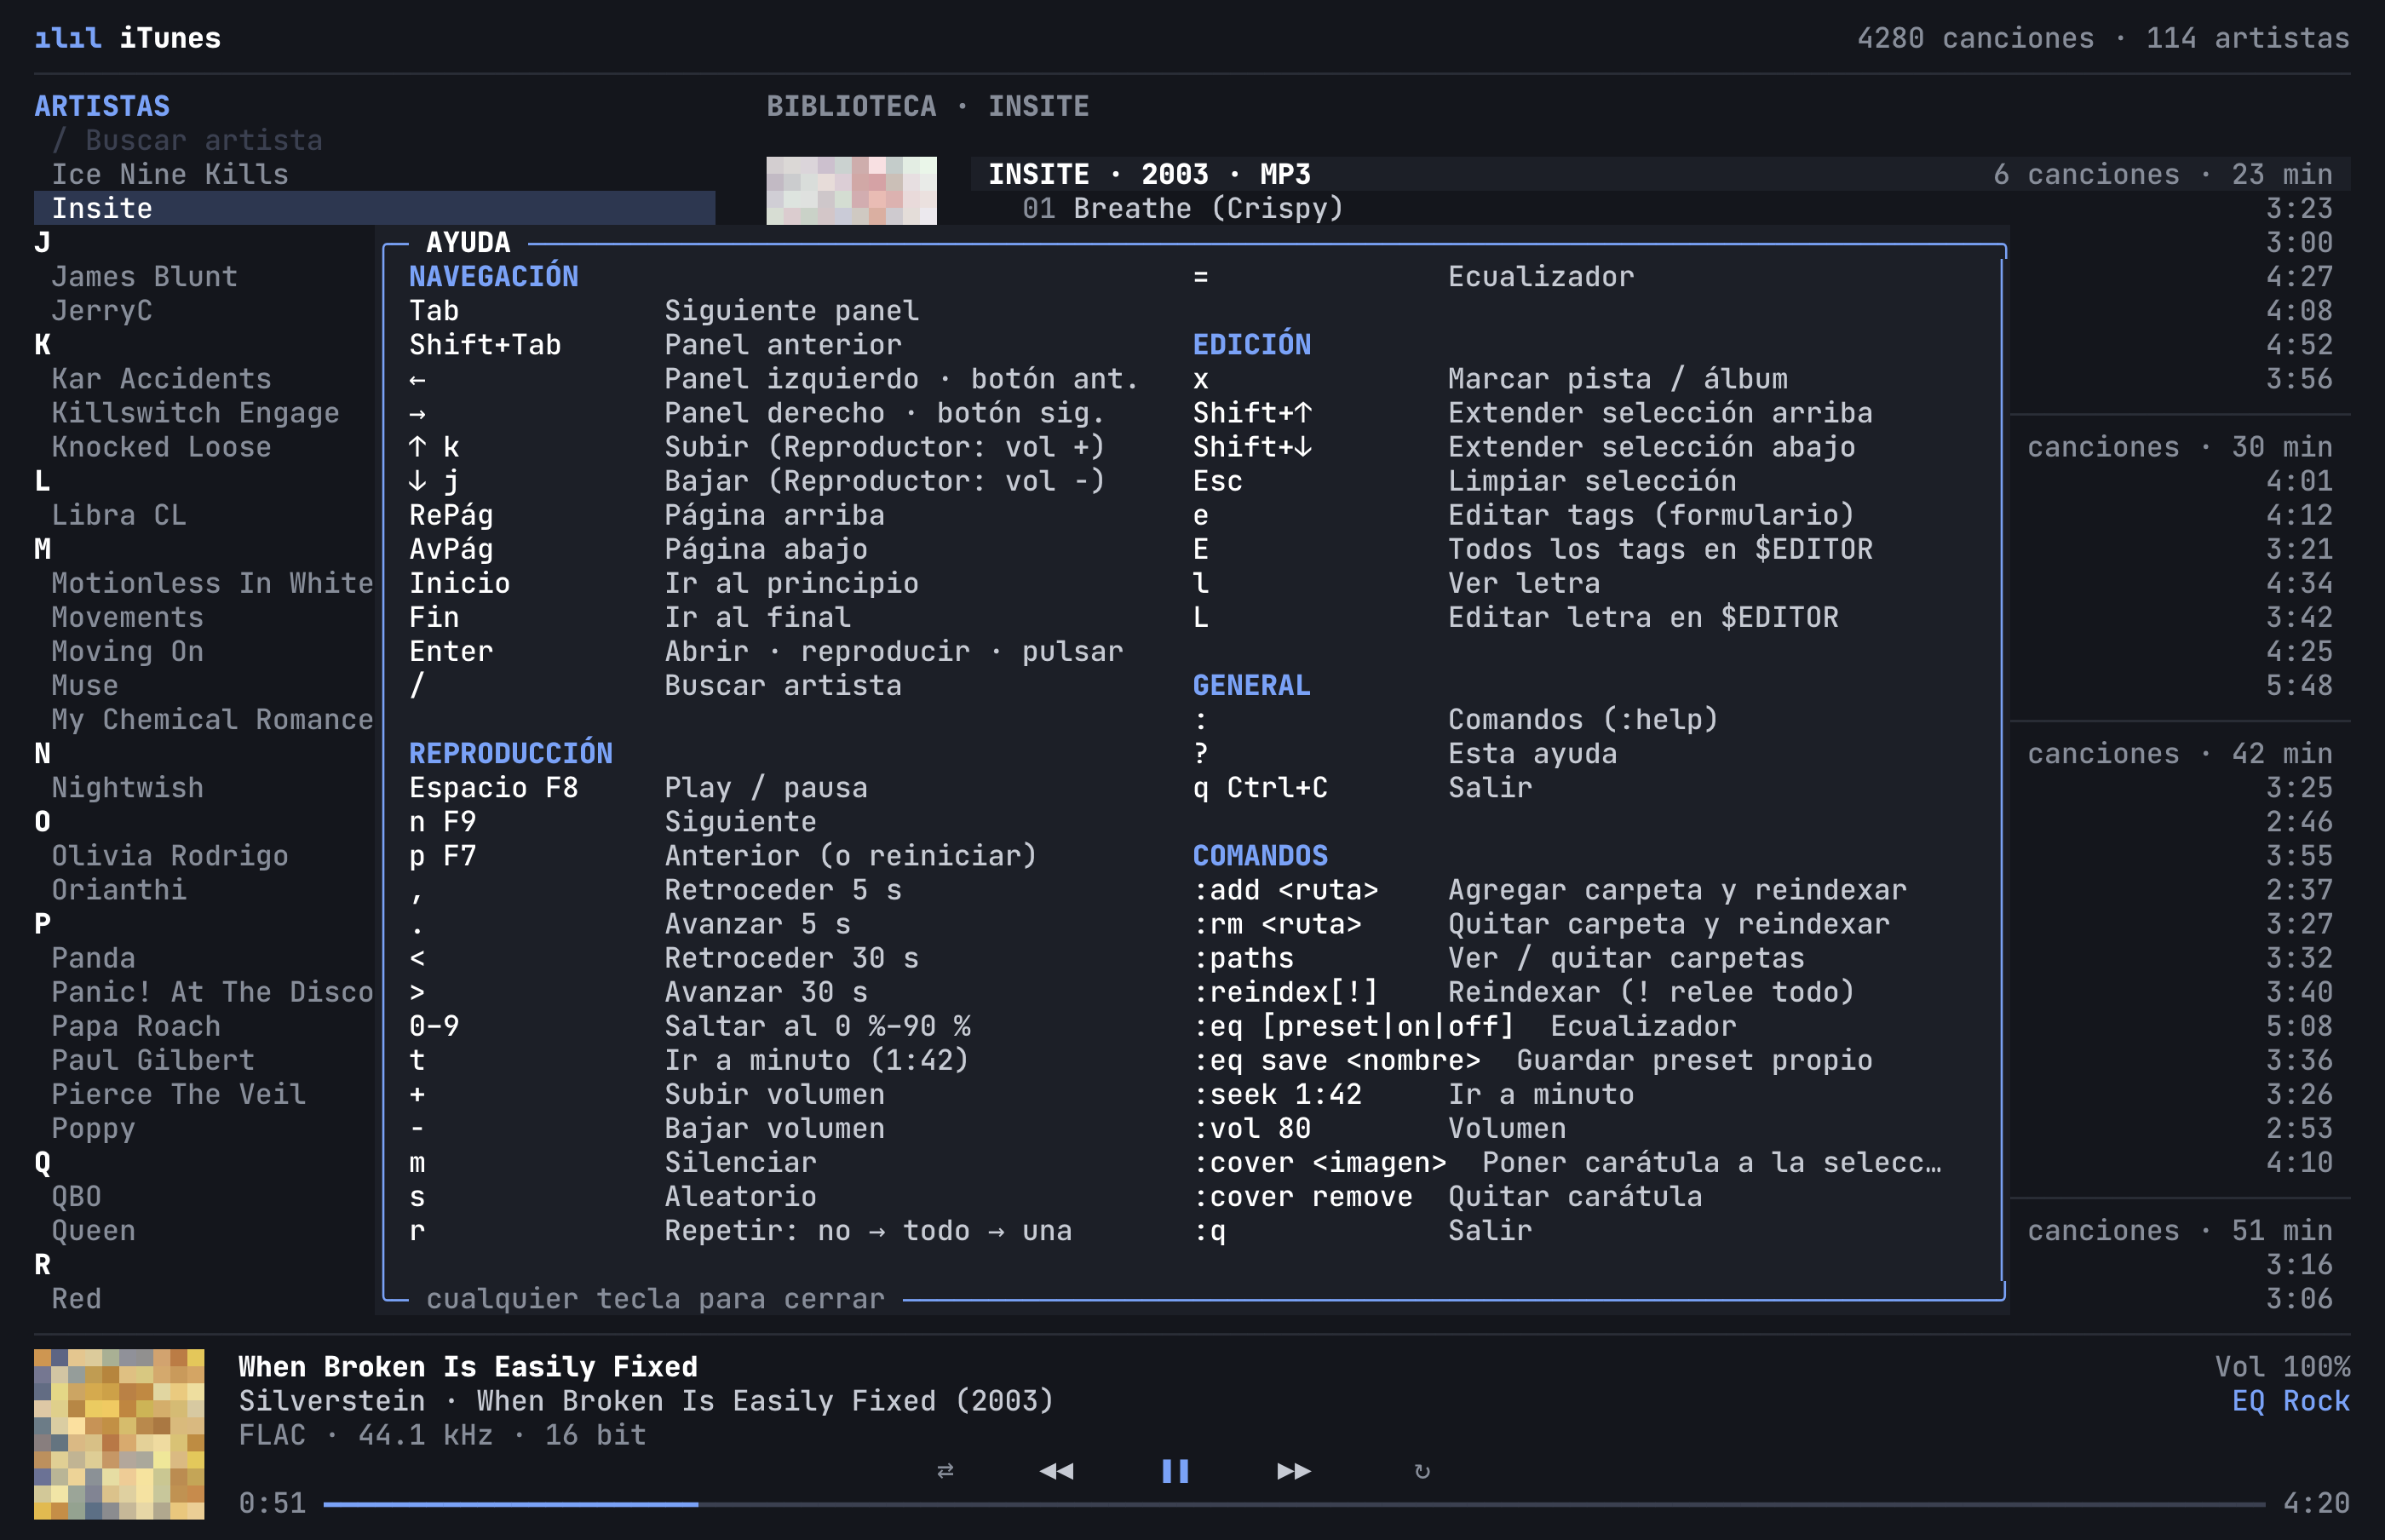Select Movements artist

tap(128, 617)
